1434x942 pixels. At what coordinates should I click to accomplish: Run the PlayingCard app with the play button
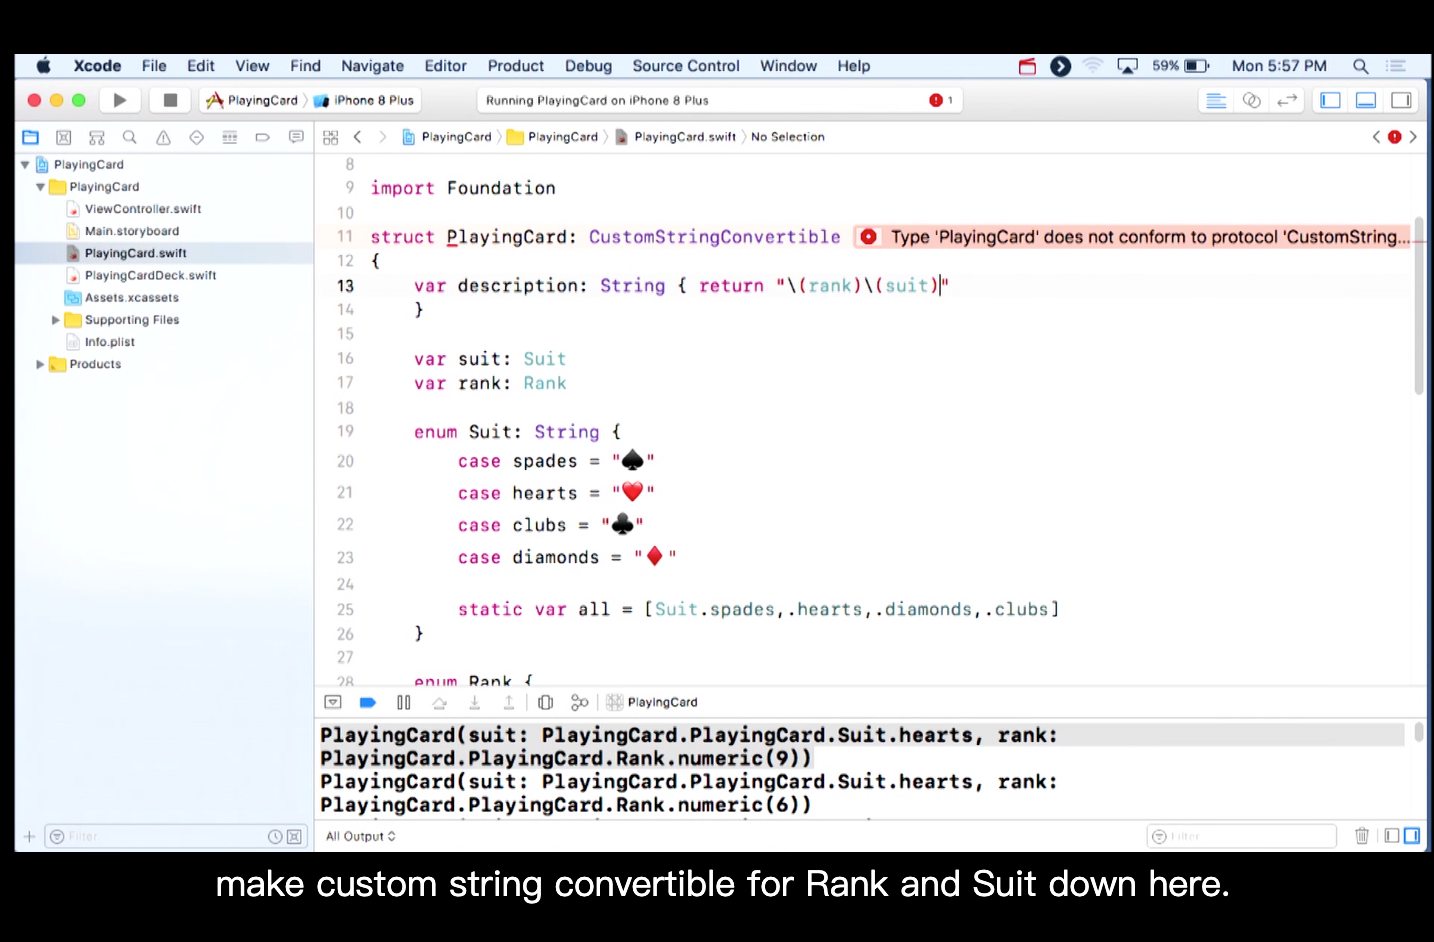coord(120,100)
